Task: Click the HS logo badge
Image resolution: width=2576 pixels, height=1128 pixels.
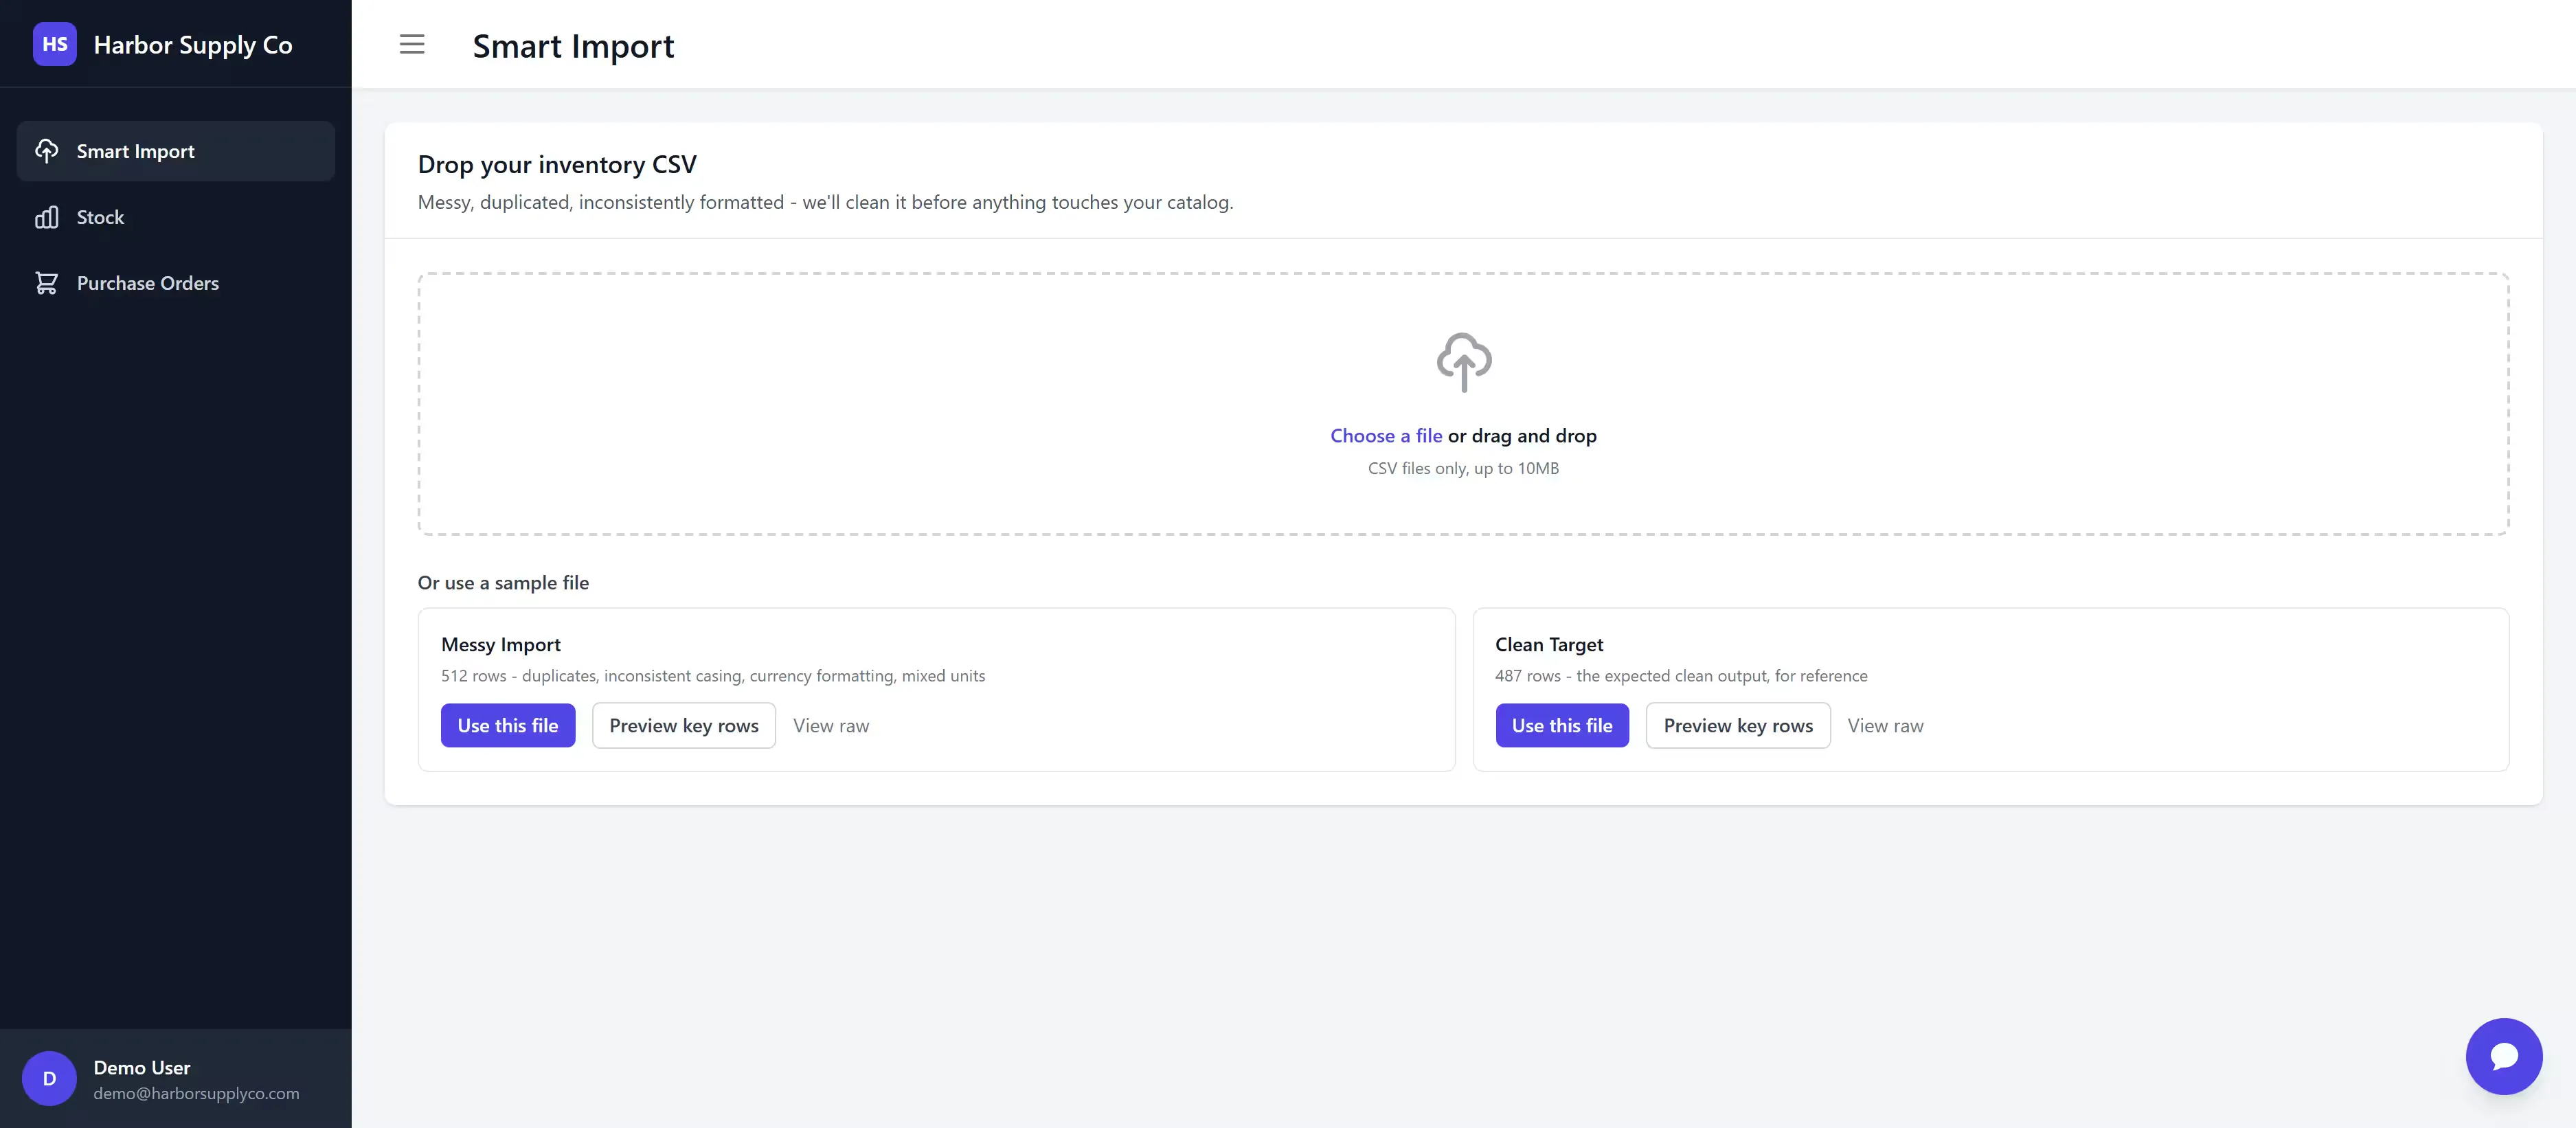Action: click(54, 44)
